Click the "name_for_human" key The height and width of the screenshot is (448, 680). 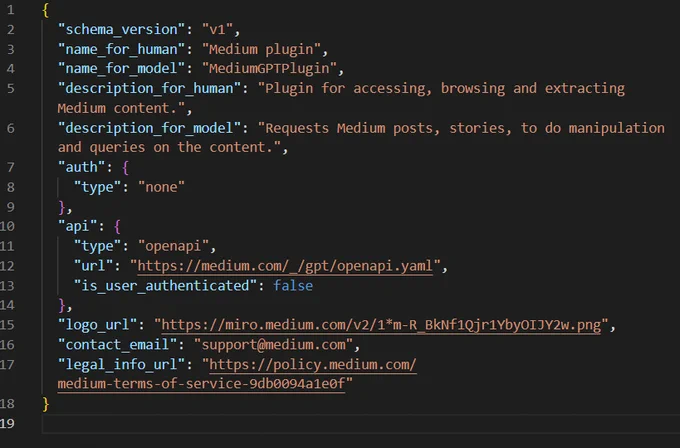pos(121,49)
